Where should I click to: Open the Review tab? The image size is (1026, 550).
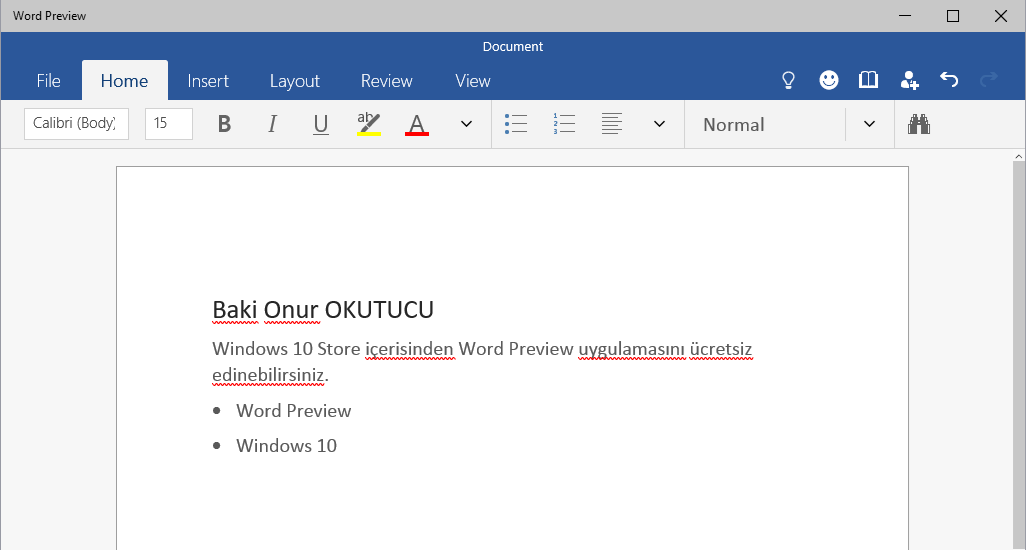click(x=387, y=80)
